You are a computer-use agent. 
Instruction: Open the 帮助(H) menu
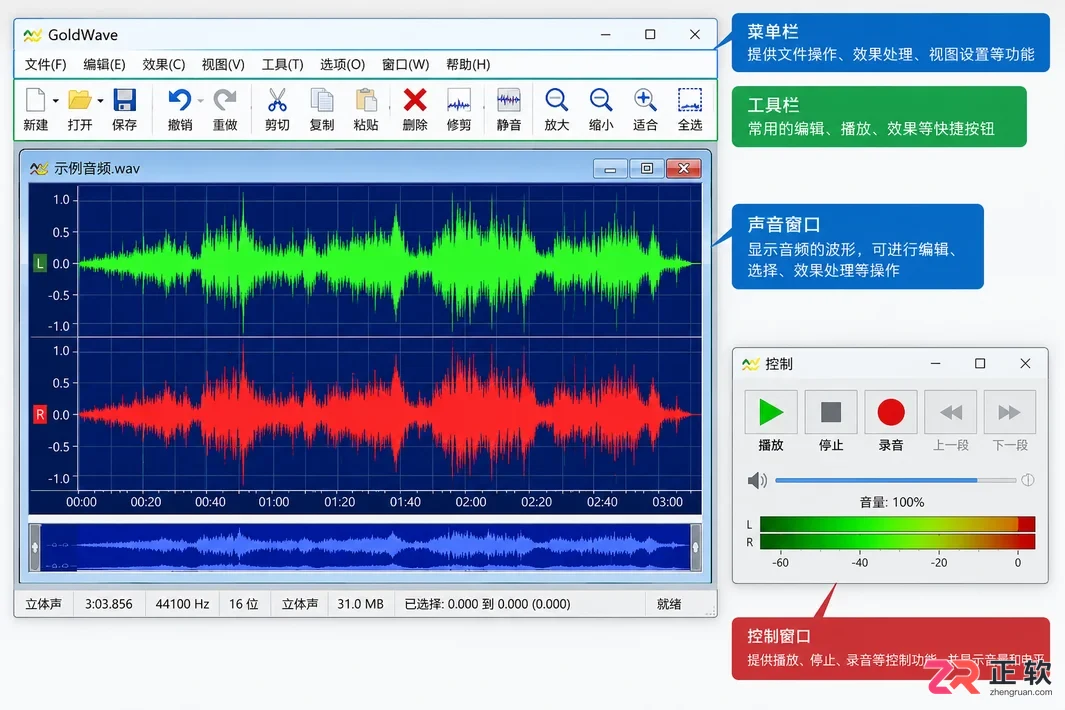468,65
